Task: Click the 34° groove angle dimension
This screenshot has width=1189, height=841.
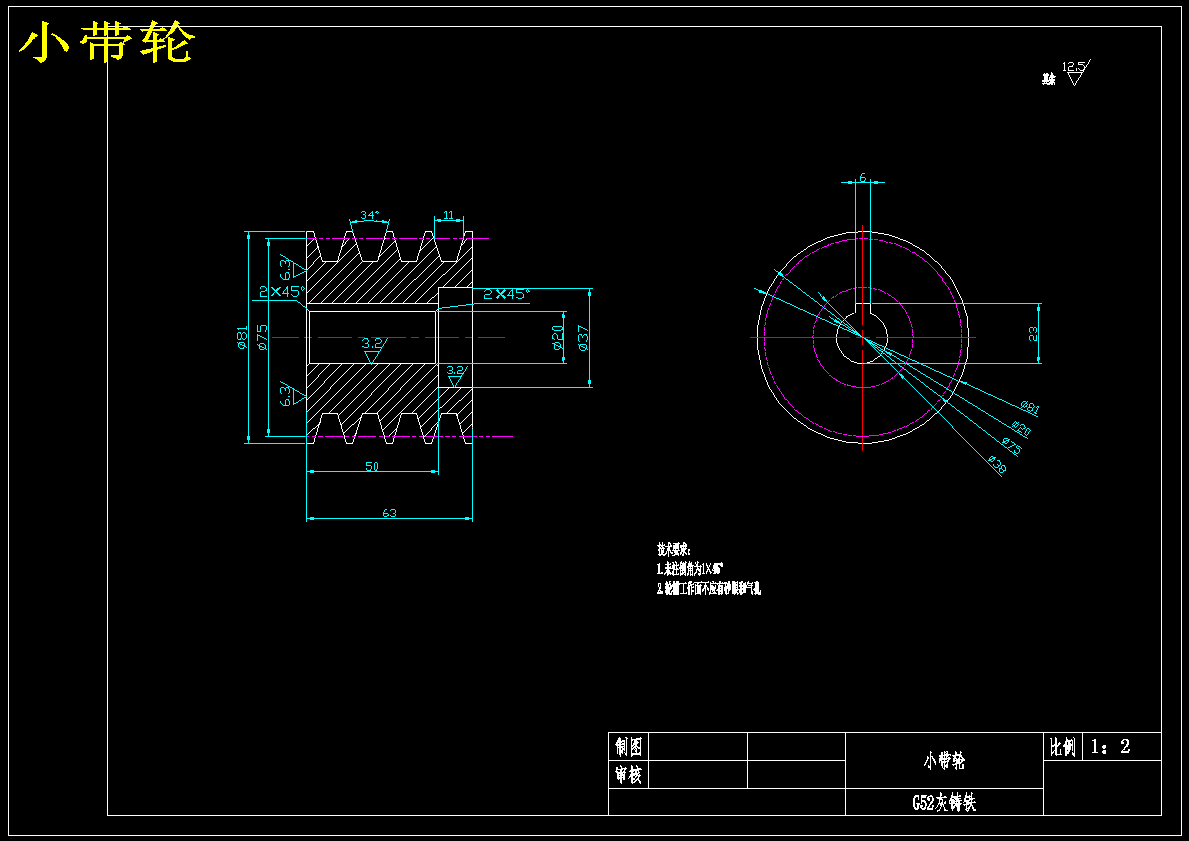Action: [x=369, y=215]
